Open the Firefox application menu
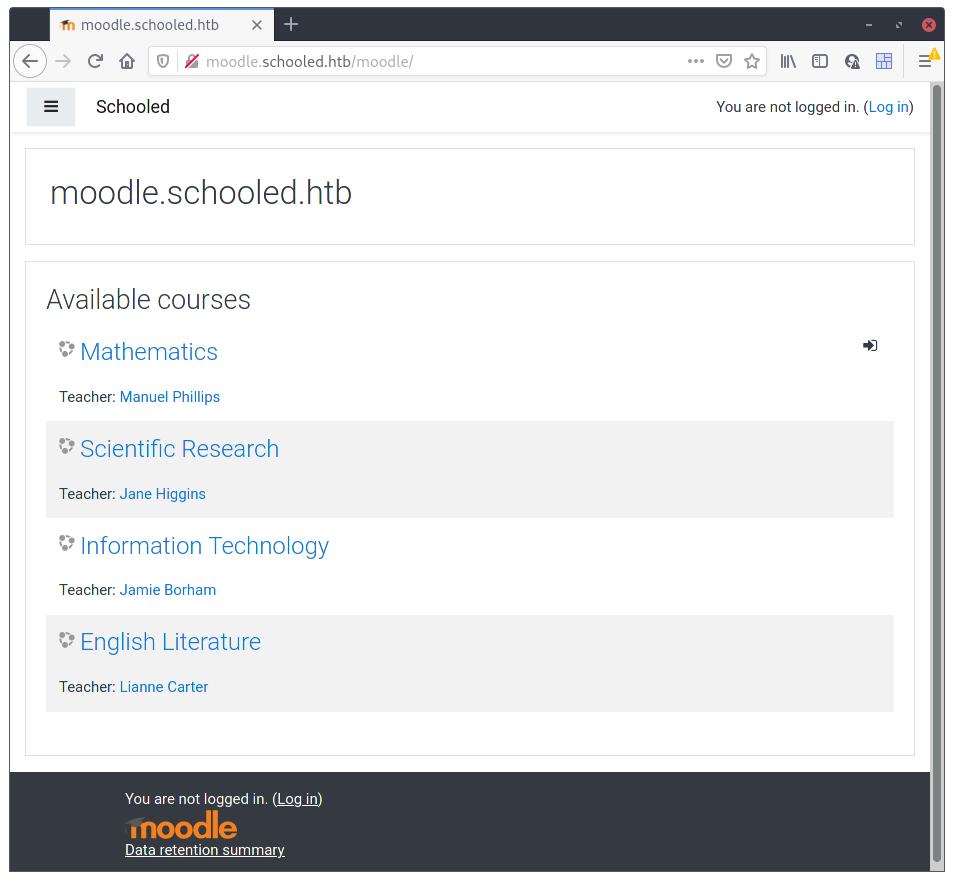954x881 pixels. [x=928, y=61]
